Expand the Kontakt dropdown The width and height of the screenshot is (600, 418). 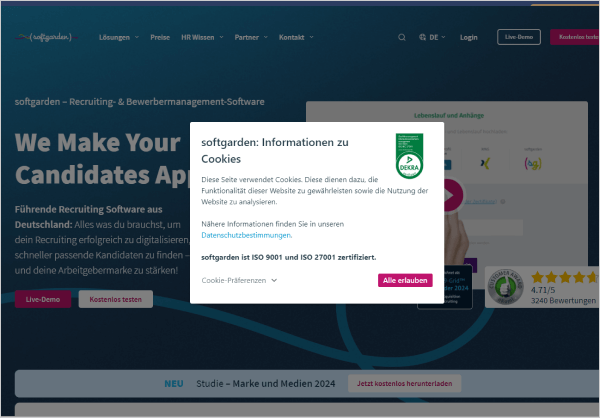296,37
